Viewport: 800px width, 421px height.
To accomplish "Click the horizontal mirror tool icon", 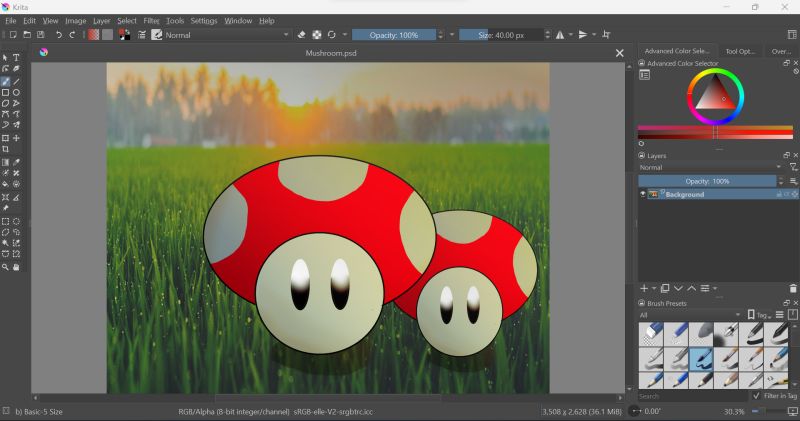I will 562,35.
